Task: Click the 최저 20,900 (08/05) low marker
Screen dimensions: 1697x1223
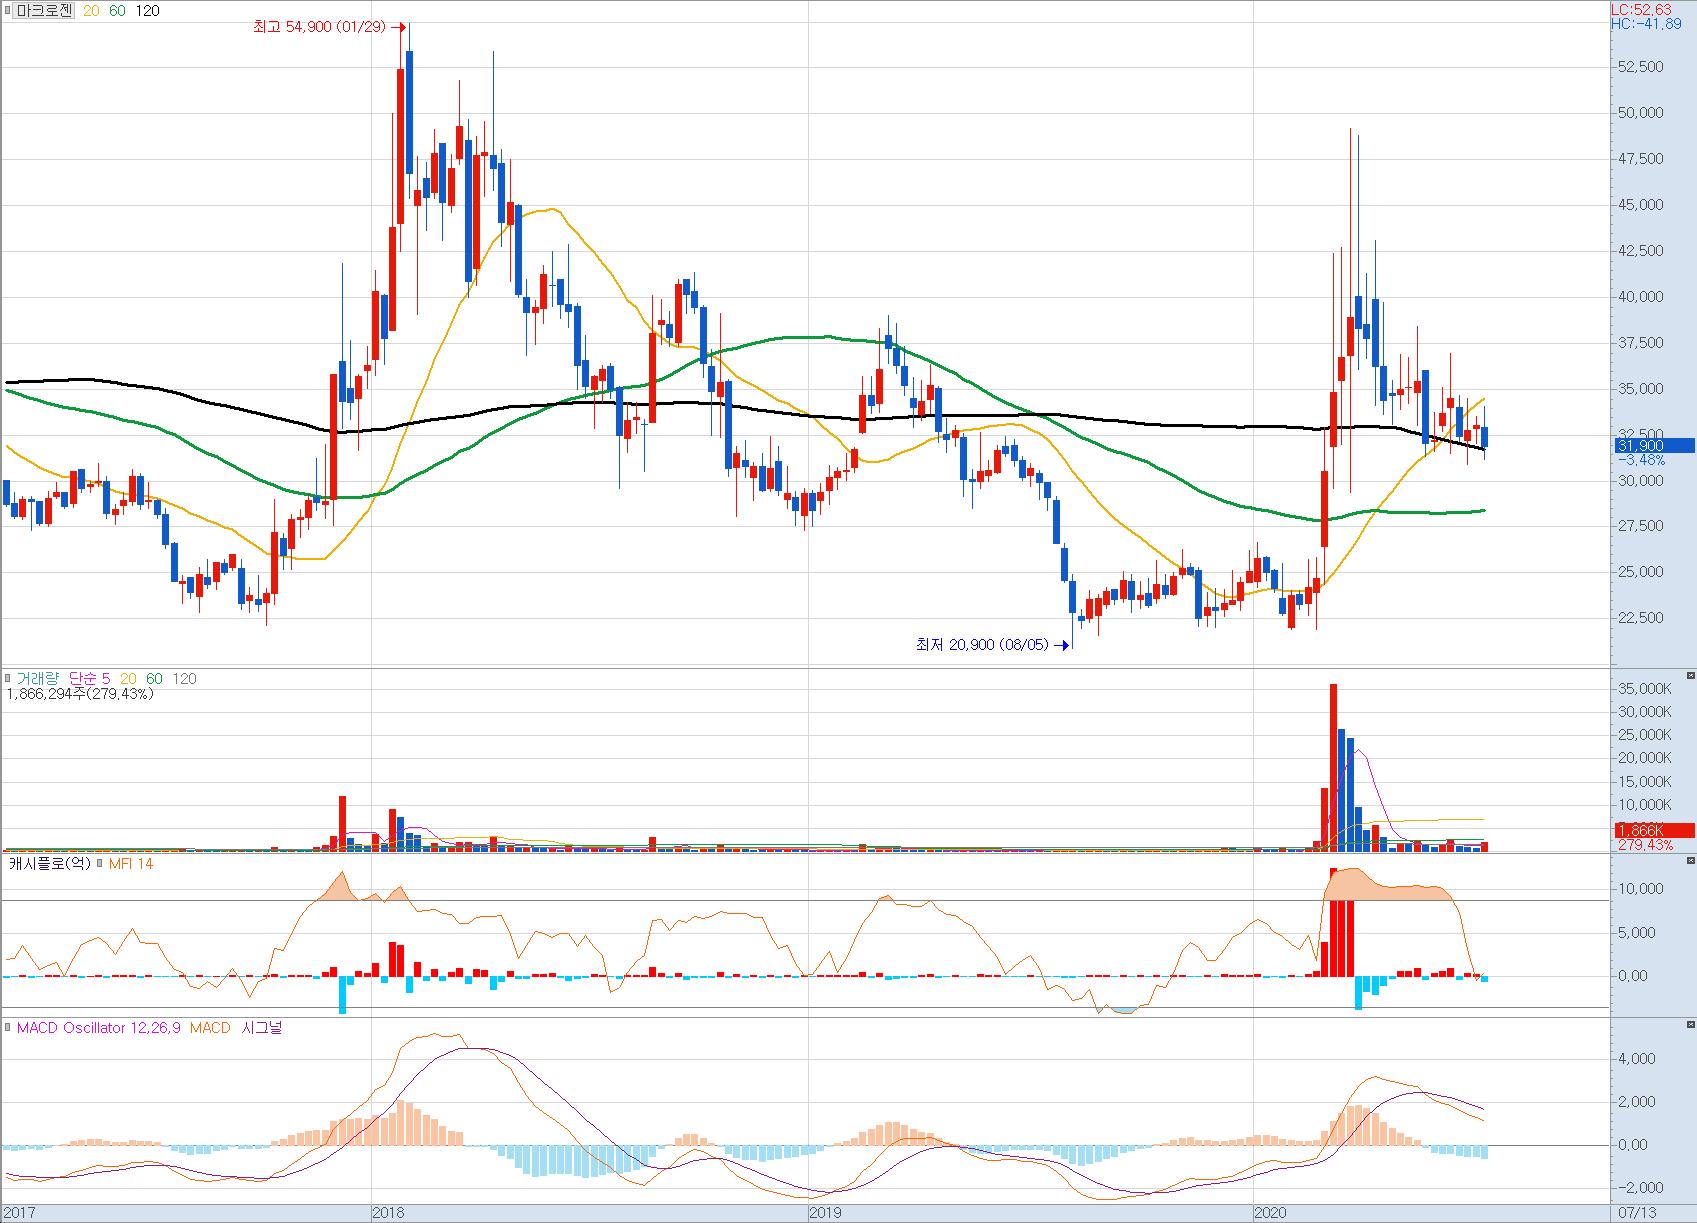Action: (x=992, y=644)
